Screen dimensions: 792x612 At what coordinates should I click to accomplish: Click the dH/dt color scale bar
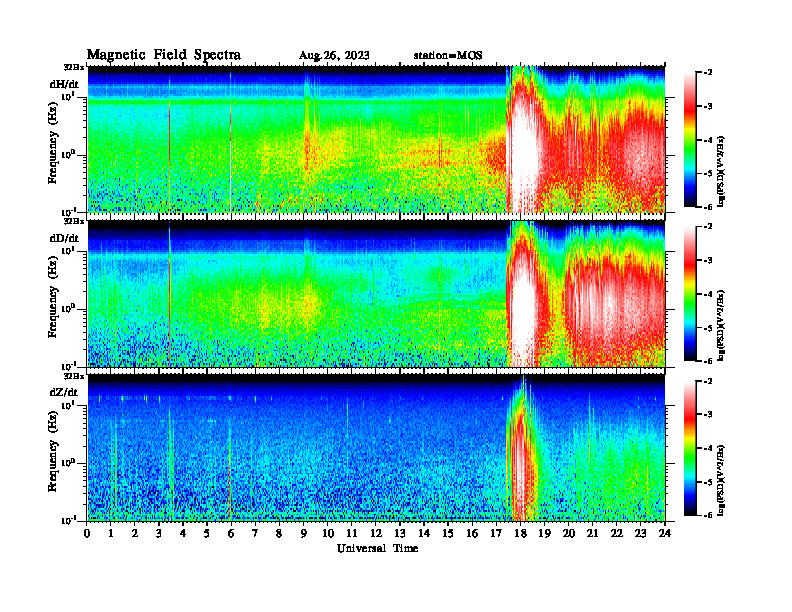[x=690, y=140]
